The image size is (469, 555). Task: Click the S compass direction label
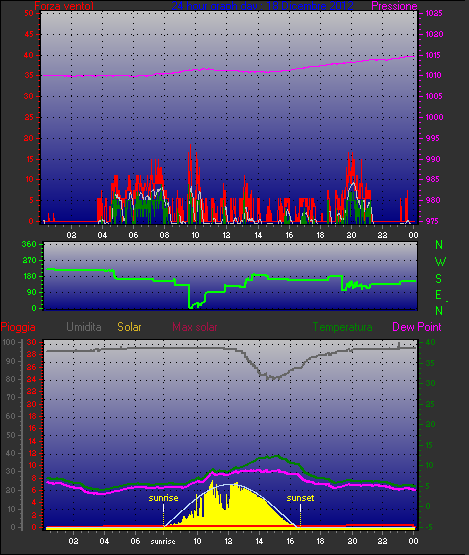tap(439, 279)
